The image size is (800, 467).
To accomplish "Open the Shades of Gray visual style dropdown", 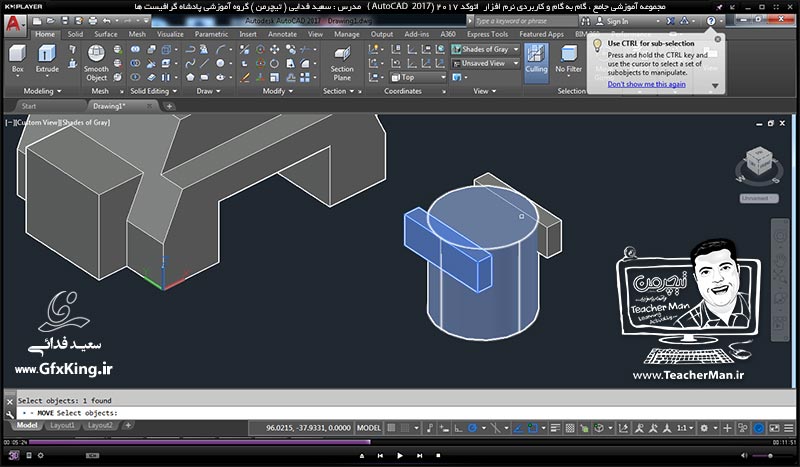I will pos(485,50).
